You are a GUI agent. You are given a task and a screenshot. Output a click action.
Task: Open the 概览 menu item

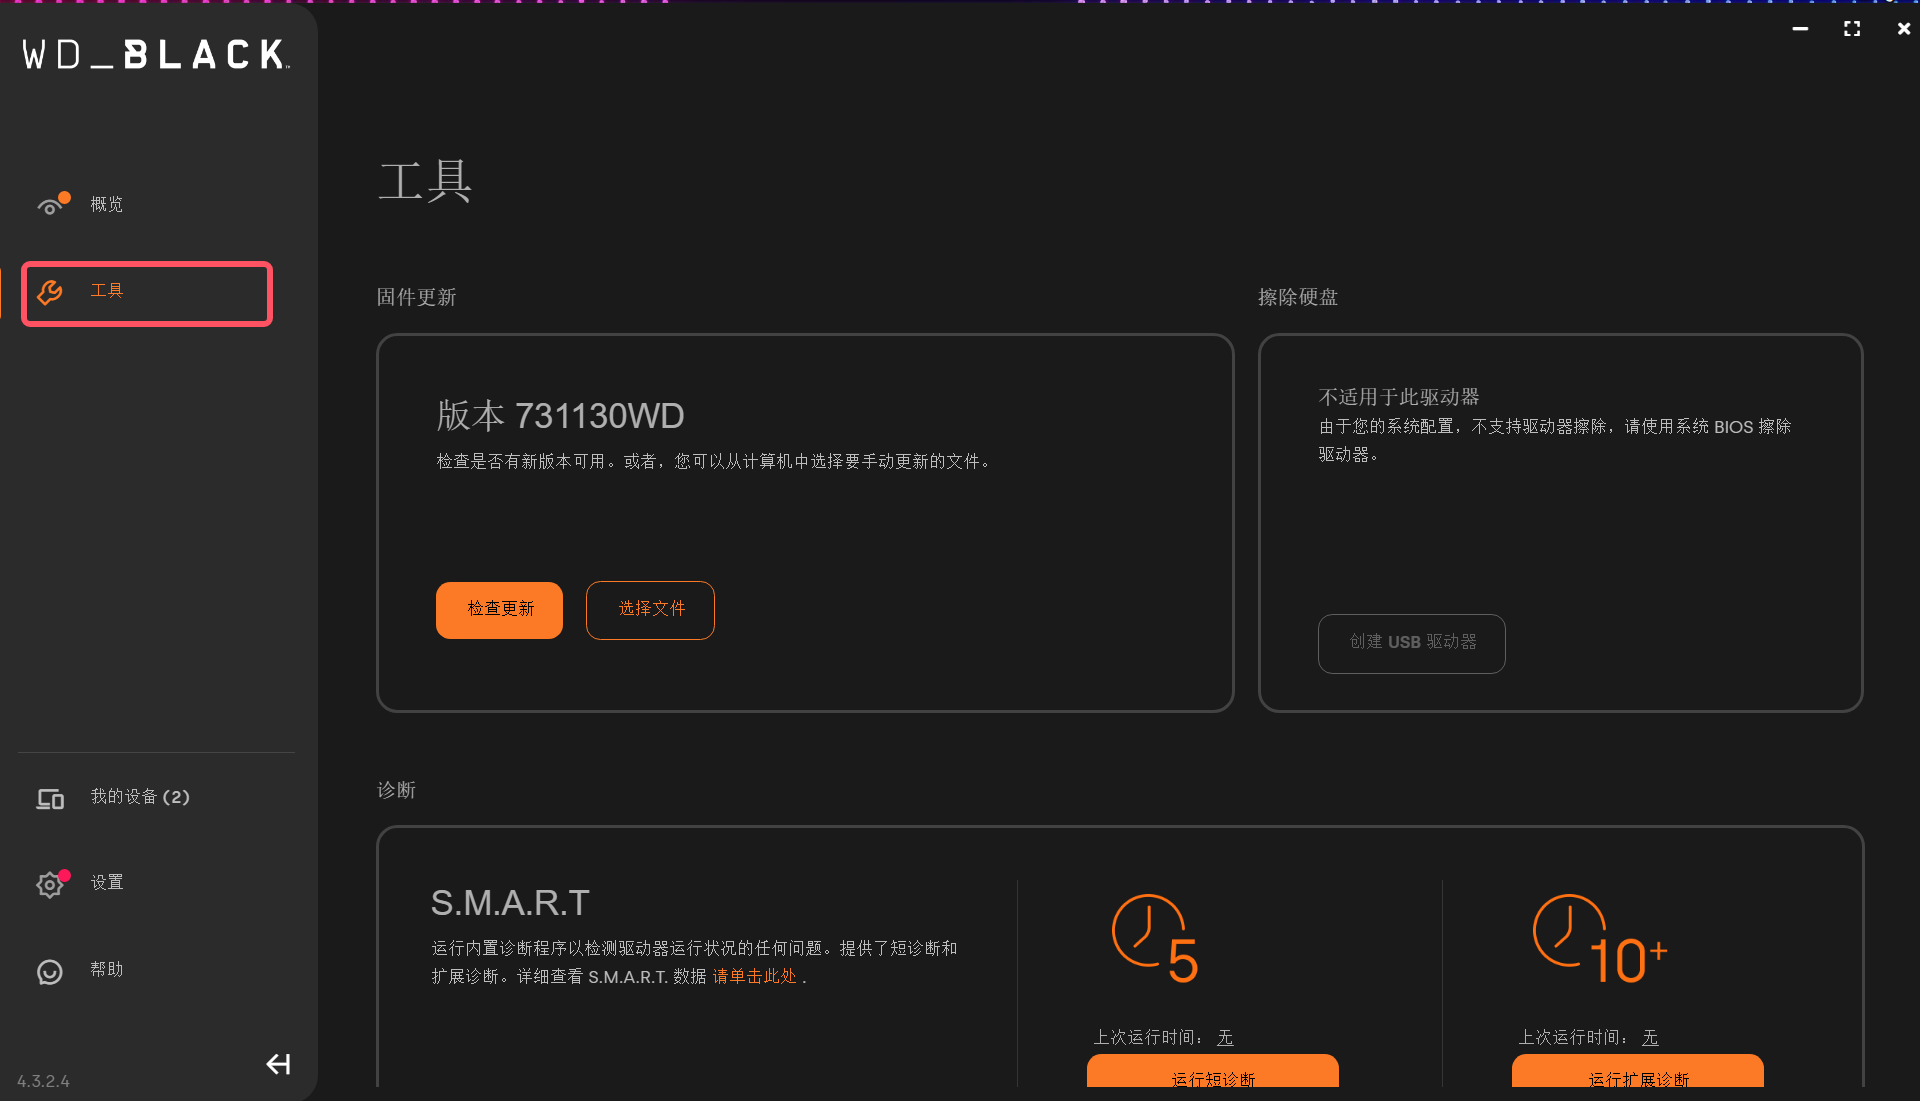107,204
